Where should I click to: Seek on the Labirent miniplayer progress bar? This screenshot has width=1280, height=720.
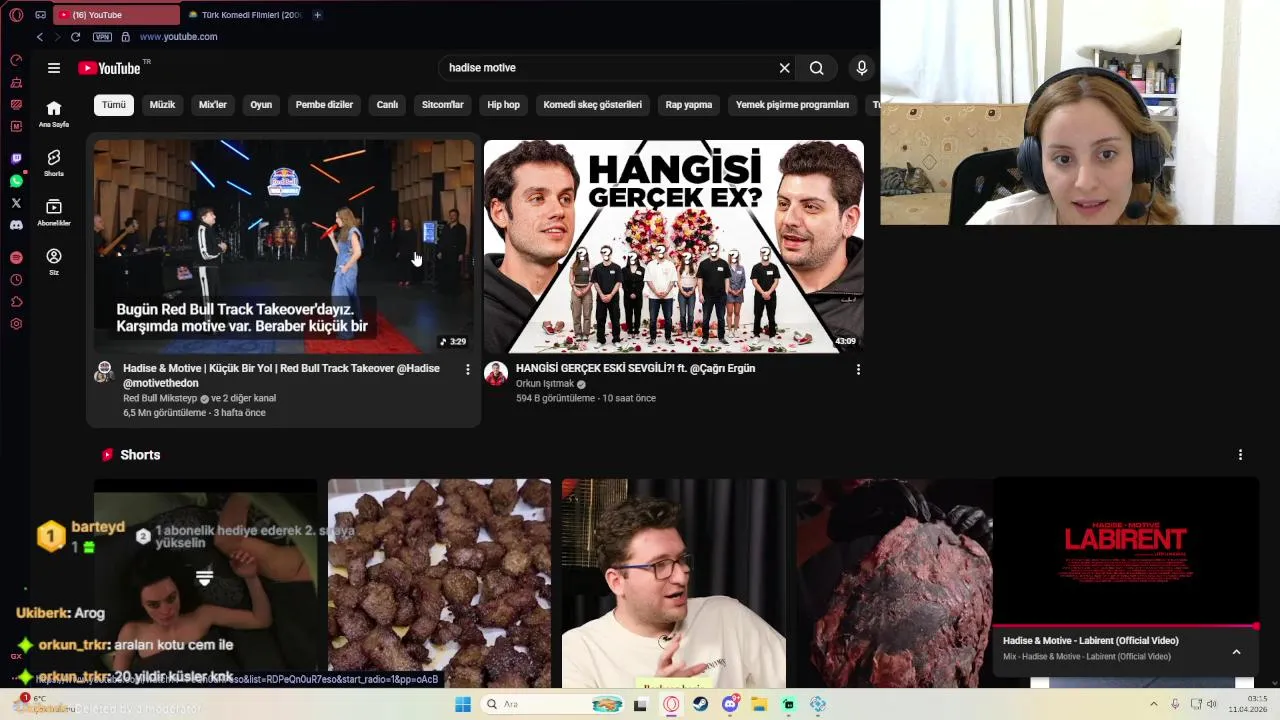tap(1126, 626)
